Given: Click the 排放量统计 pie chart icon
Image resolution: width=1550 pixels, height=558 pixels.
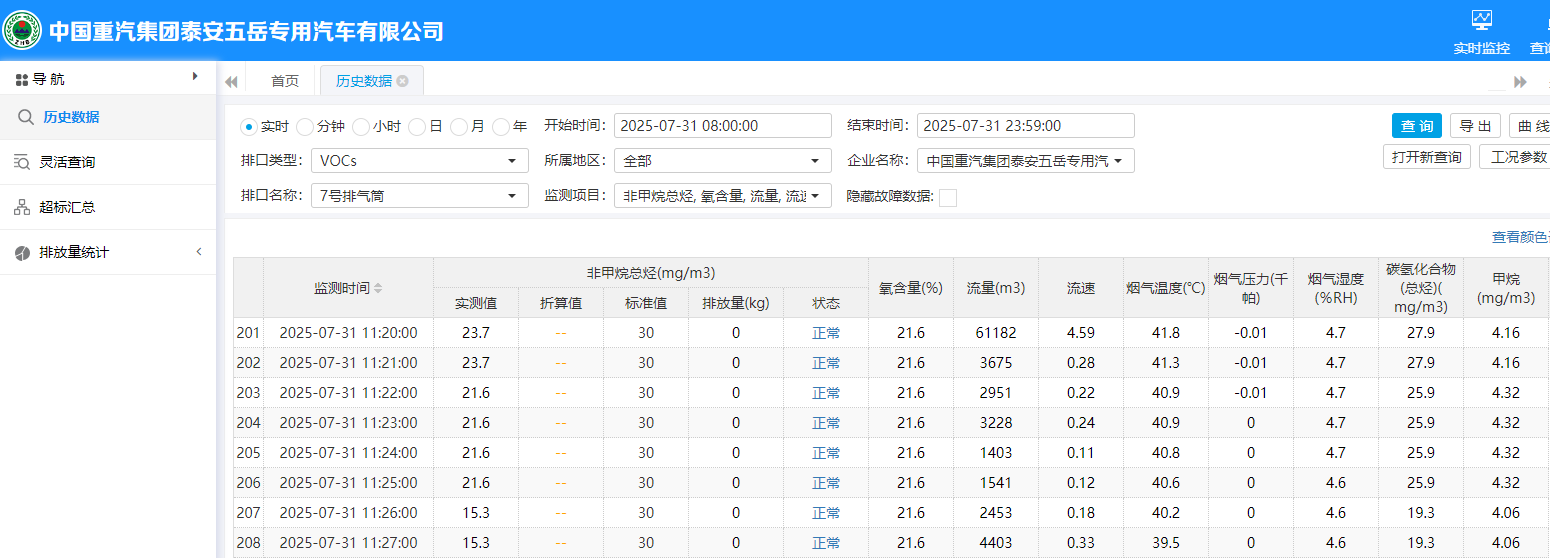Looking at the screenshot, I should tap(22, 253).
